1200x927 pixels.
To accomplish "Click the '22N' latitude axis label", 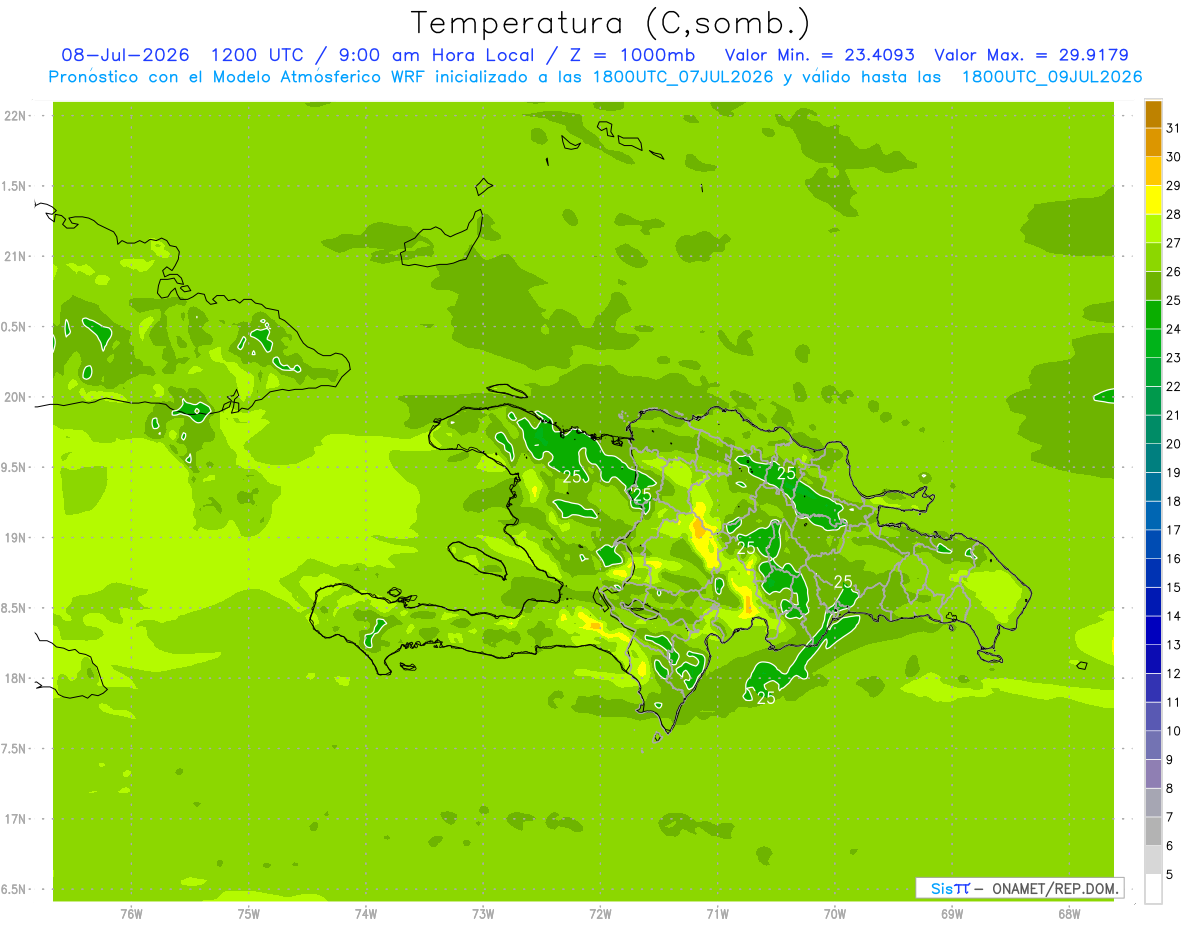I will point(15,115).
